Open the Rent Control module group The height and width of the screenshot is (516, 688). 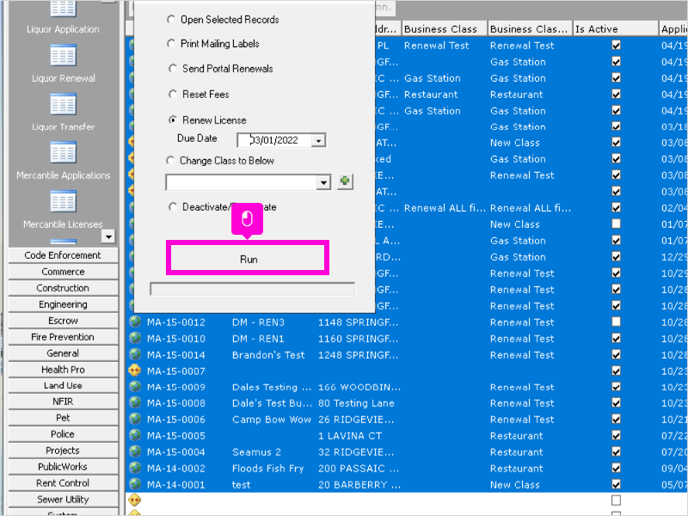pyautogui.click(x=63, y=483)
